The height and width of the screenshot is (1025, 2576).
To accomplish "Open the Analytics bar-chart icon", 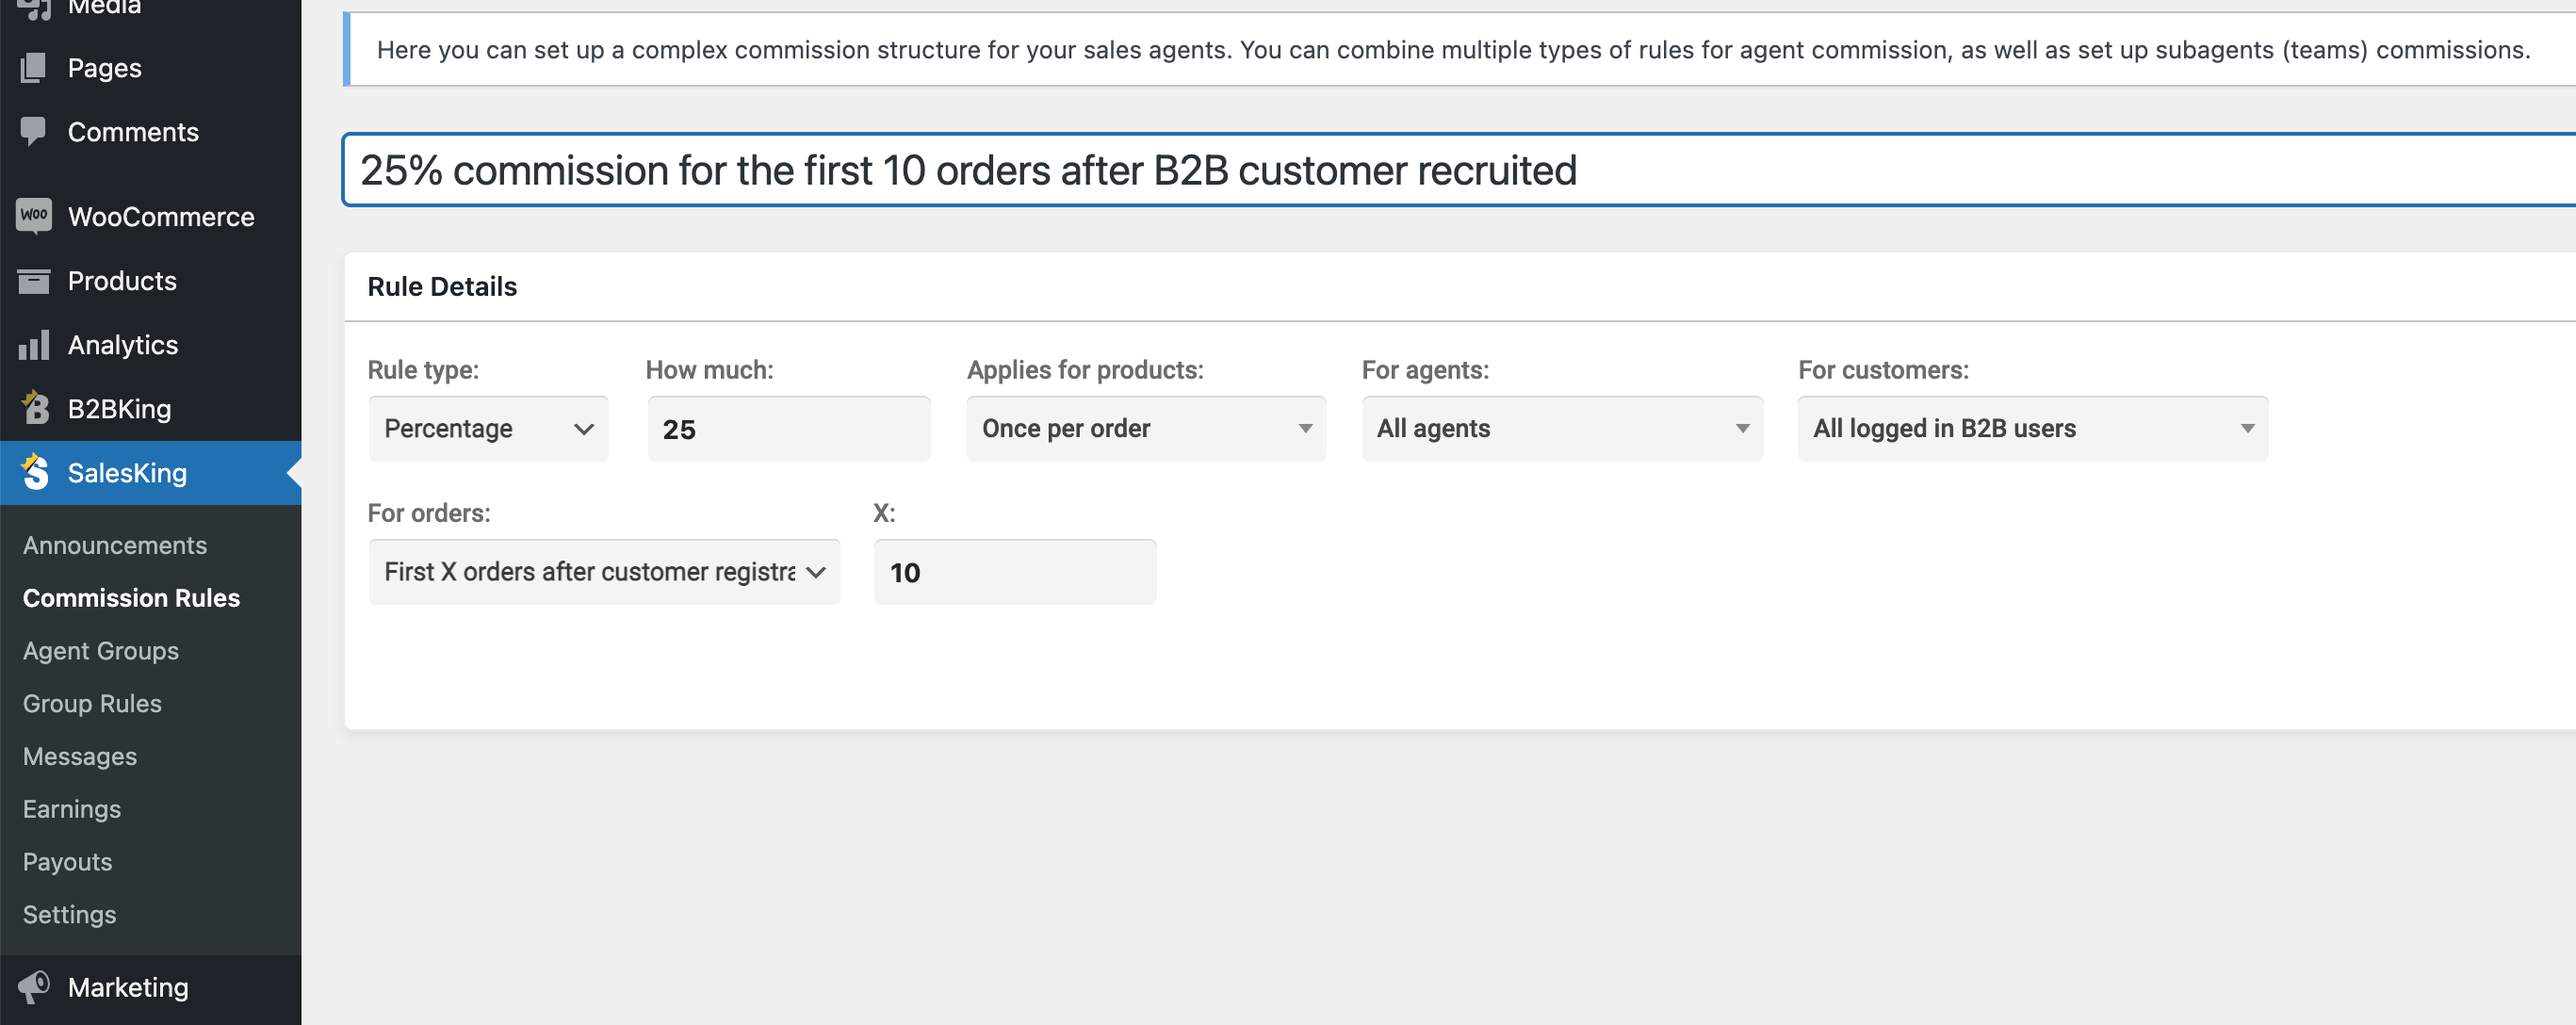I will [x=33, y=344].
